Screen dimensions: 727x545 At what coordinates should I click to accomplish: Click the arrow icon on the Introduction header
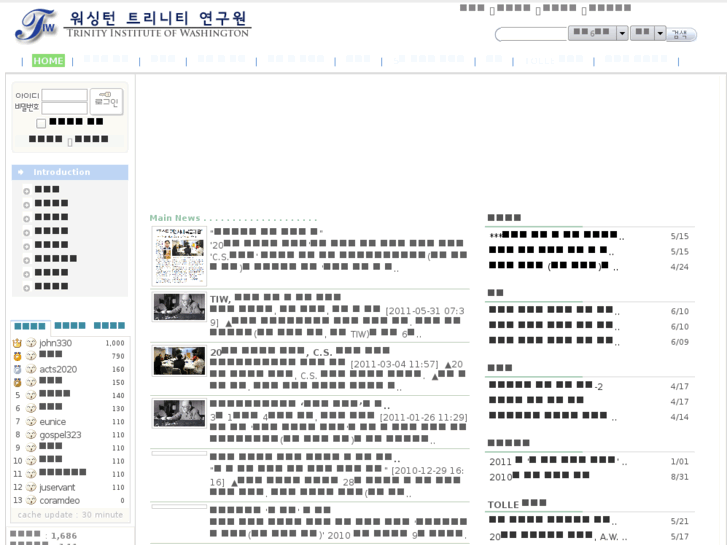(x=20, y=172)
